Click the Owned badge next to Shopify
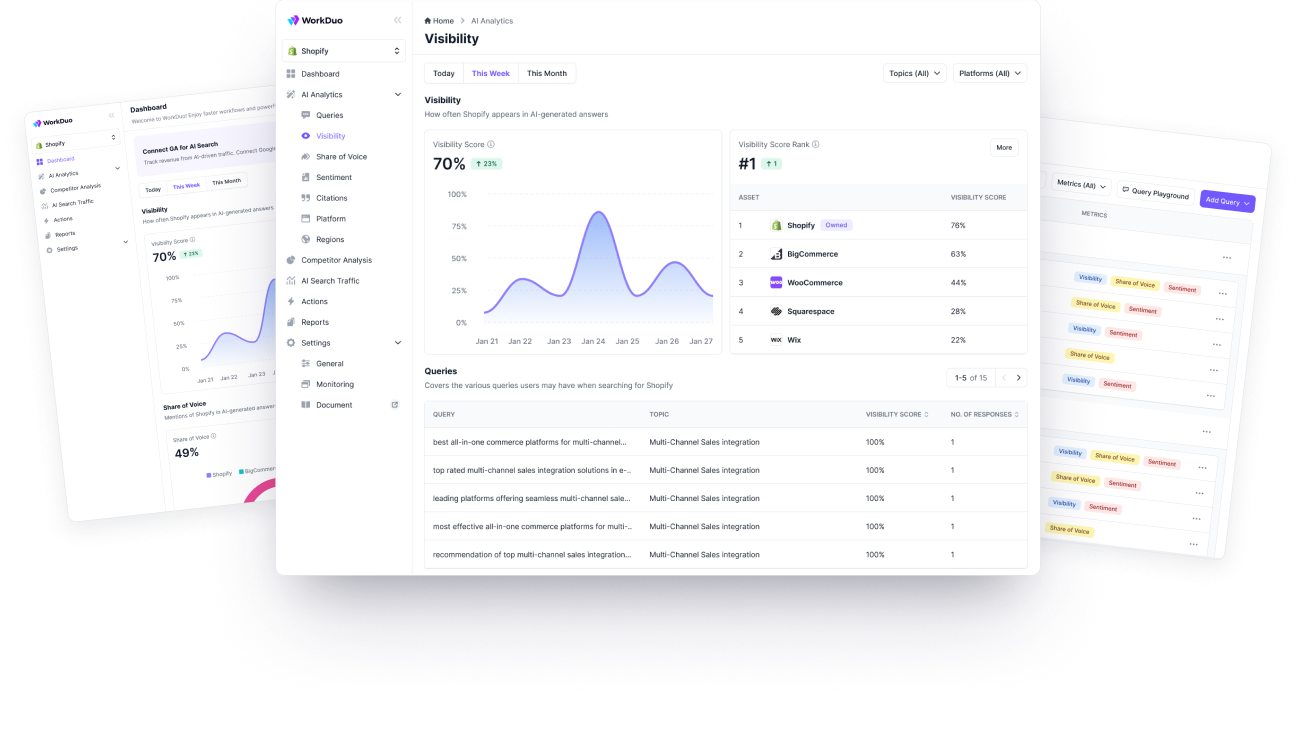 click(x=836, y=225)
